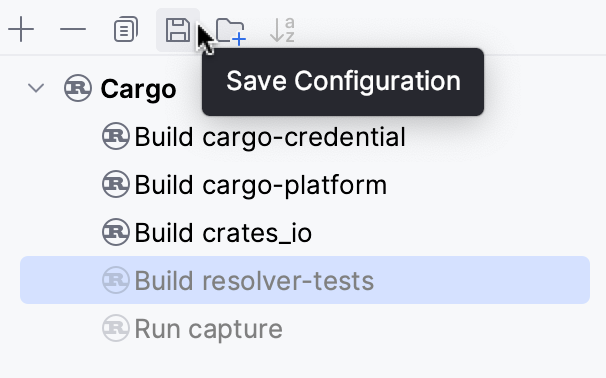Remove the selected configuration with minus icon
Viewport: 606px width, 378px height.
[73, 29]
